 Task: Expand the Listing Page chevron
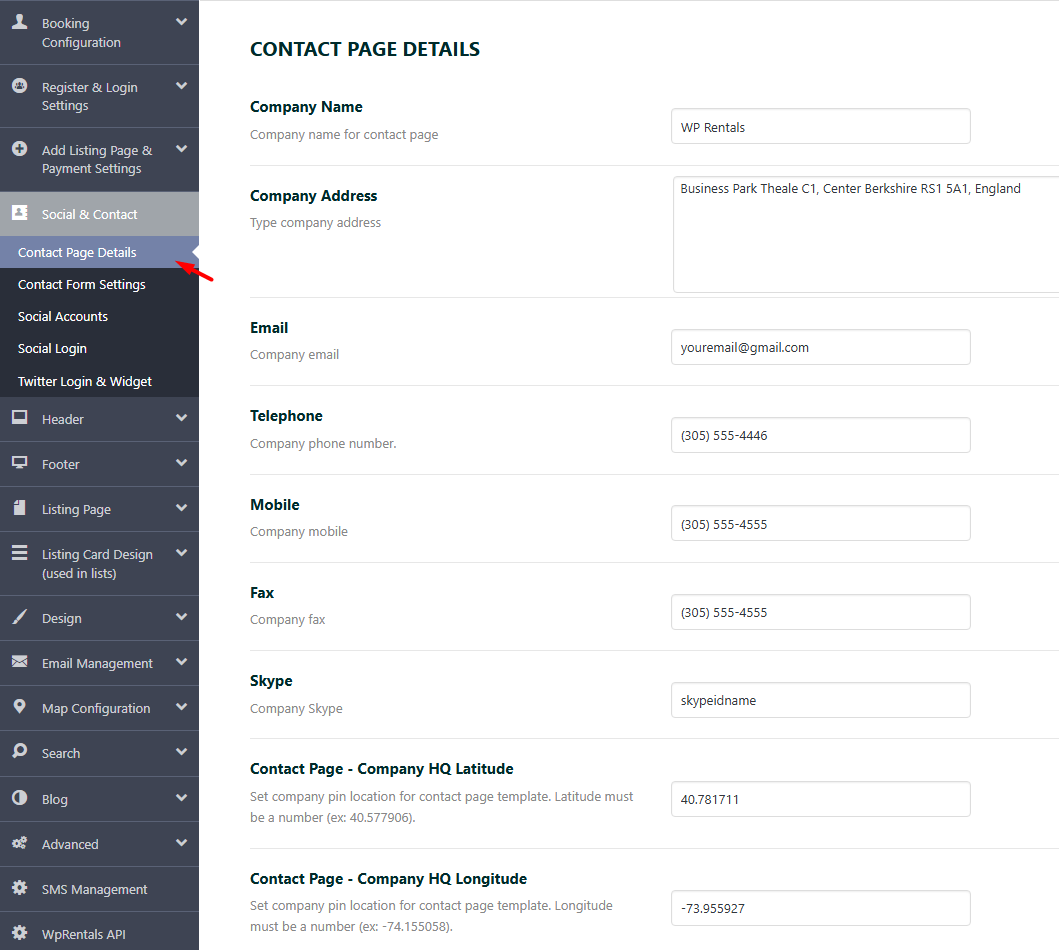point(181,508)
